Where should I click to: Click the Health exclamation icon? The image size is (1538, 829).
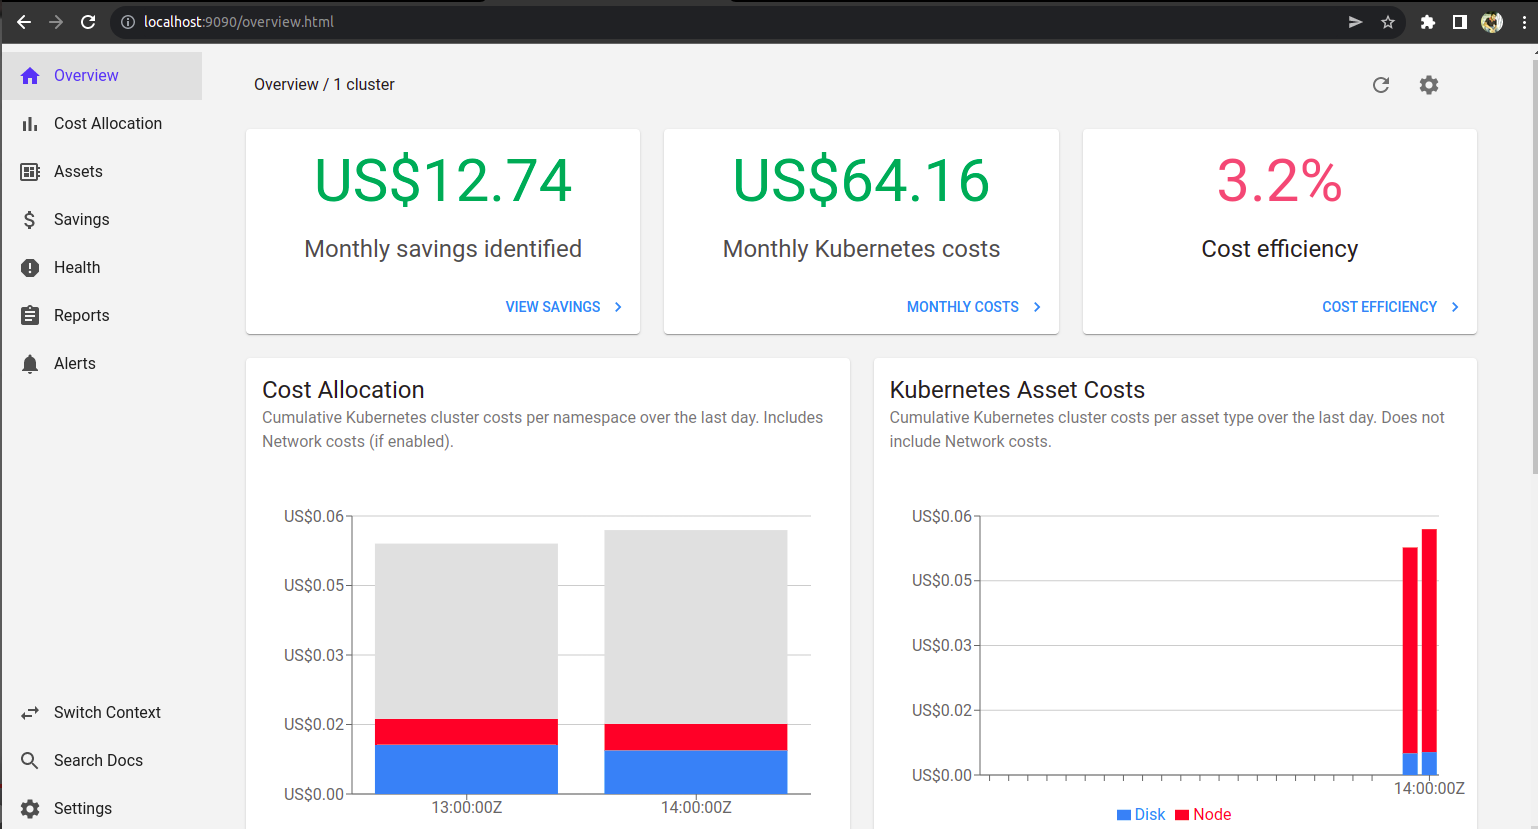pyautogui.click(x=30, y=268)
